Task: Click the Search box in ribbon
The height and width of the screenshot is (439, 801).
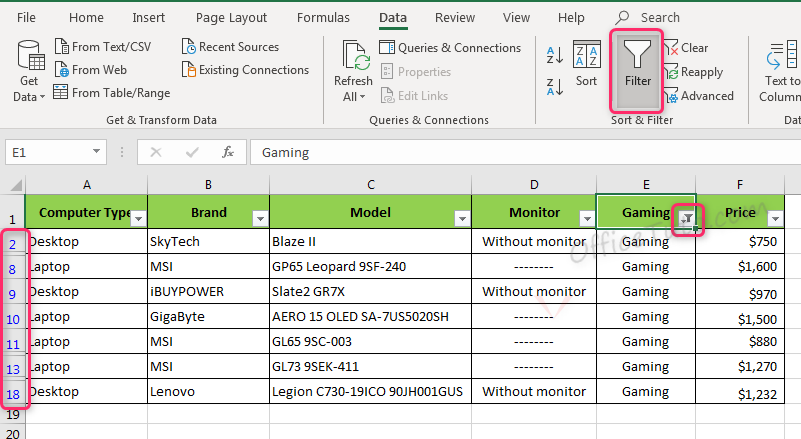Action: coord(648,17)
